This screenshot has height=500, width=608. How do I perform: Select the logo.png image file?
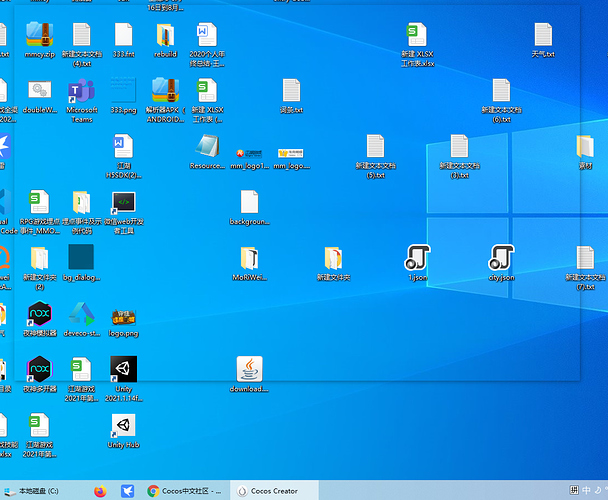(123, 318)
